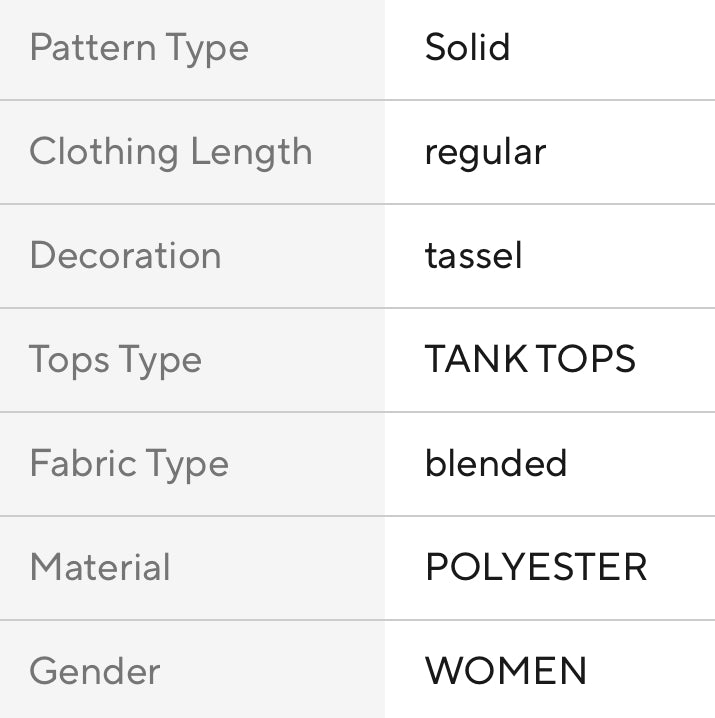Select the regular length value
This screenshot has height=718, width=715.
[x=485, y=152]
